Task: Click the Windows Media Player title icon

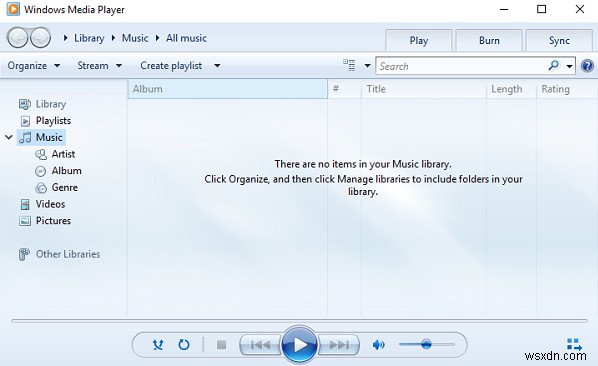Action: coord(13,9)
